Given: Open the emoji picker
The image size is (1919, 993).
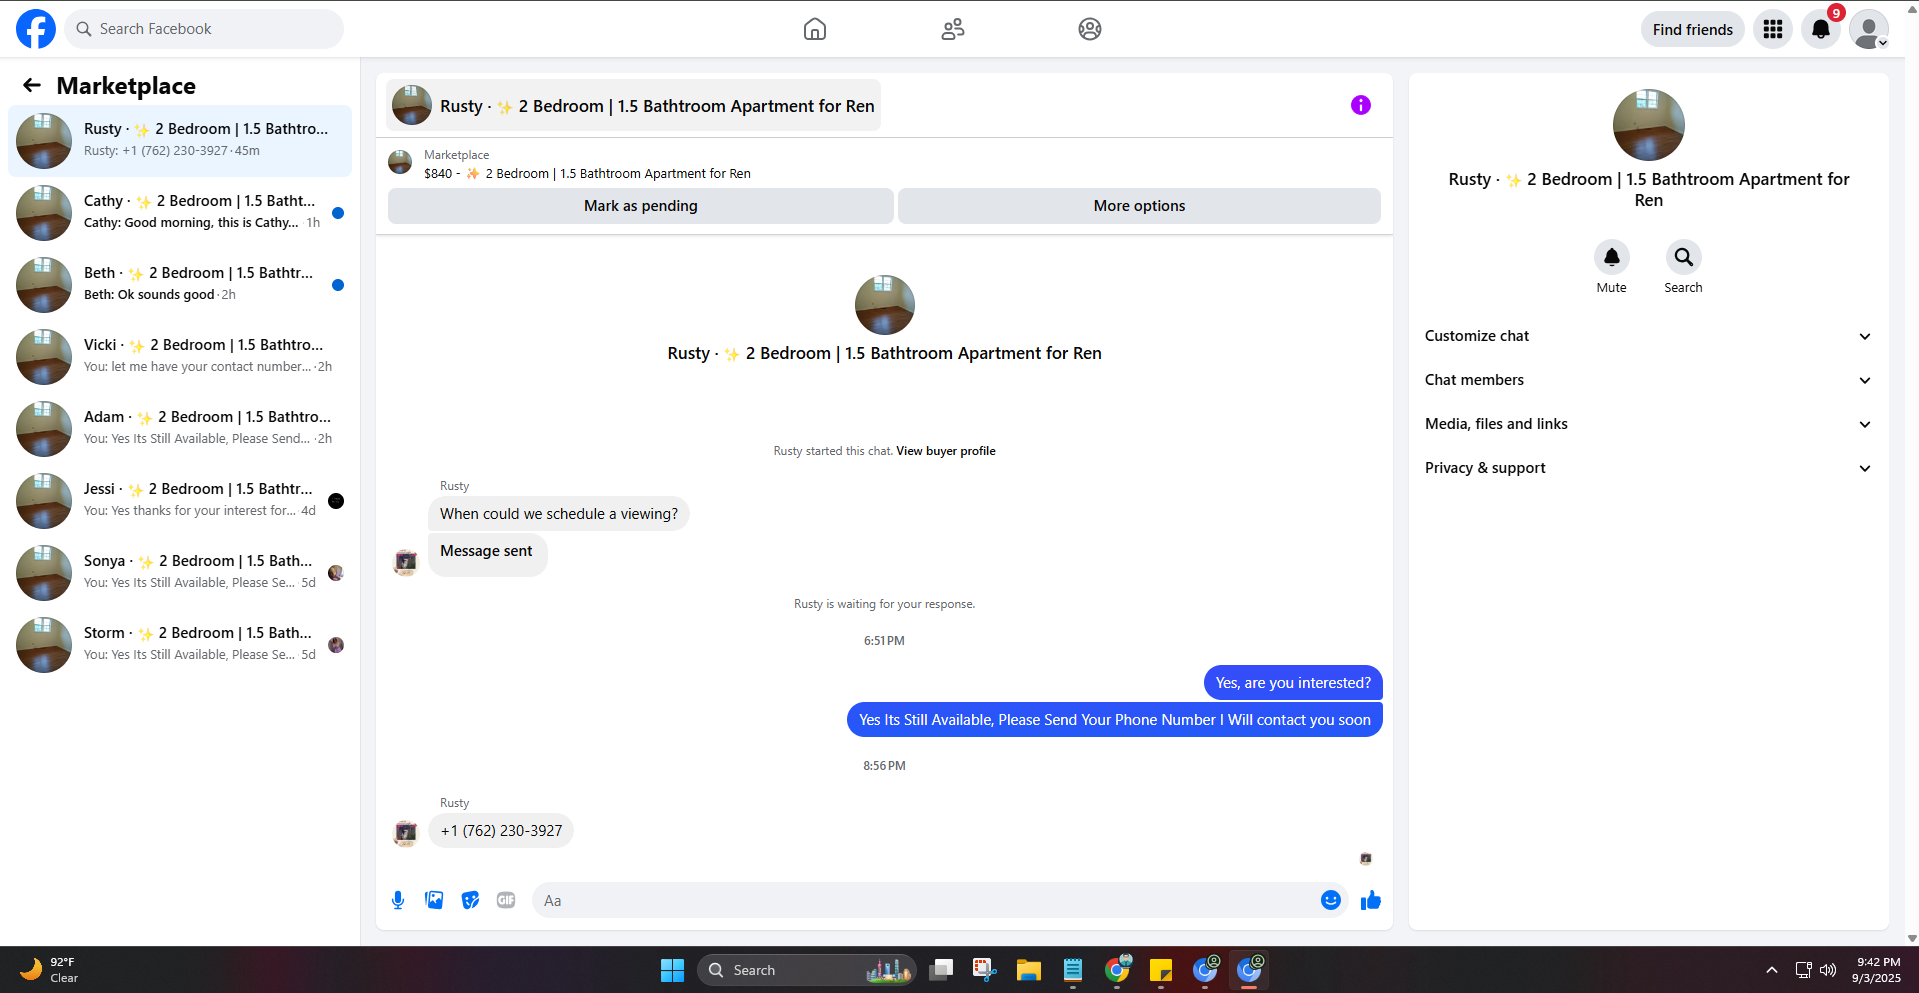Looking at the screenshot, I should point(1330,900).
